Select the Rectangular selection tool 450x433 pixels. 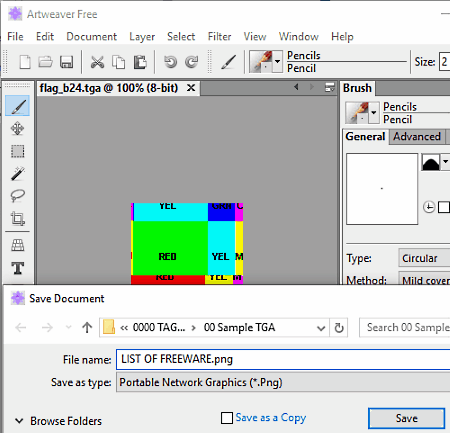(18, 151)
